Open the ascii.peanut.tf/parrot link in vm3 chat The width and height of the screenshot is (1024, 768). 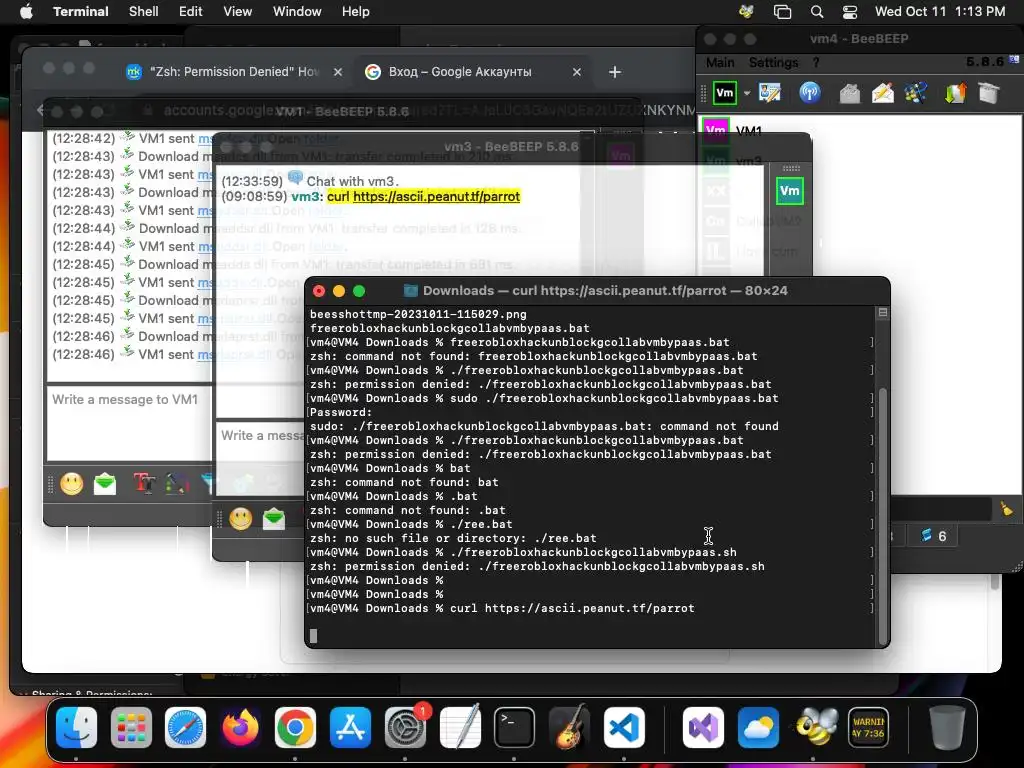point(436,197)
